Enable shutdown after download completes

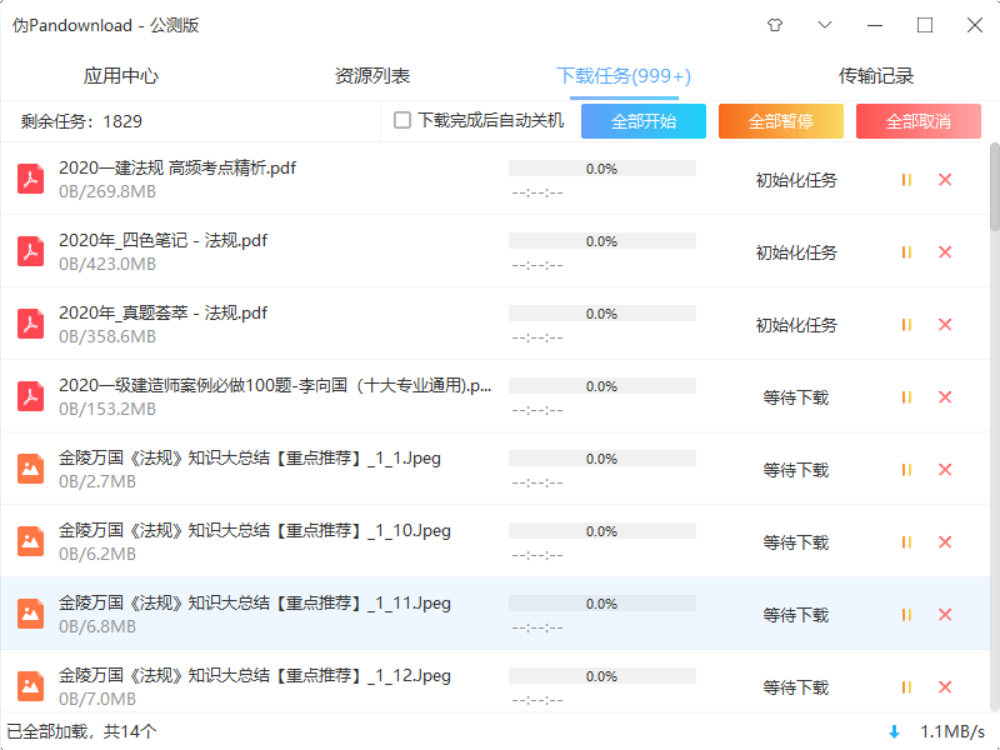coord(403,119)
